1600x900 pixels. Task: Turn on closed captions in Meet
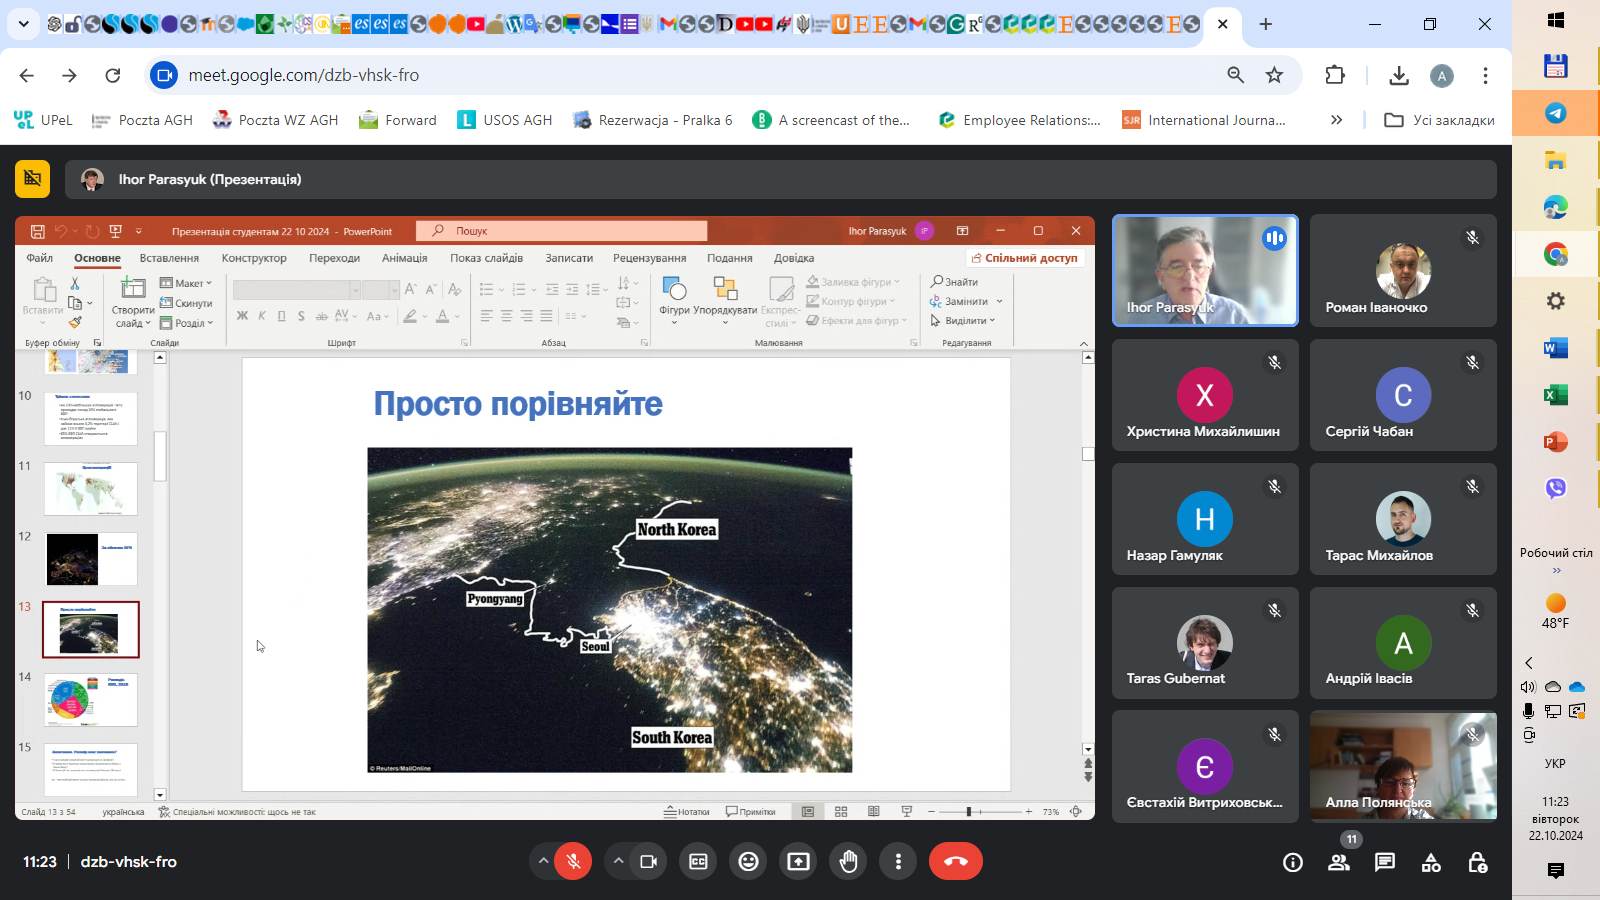pyautogui.click(x=698, y=861)
